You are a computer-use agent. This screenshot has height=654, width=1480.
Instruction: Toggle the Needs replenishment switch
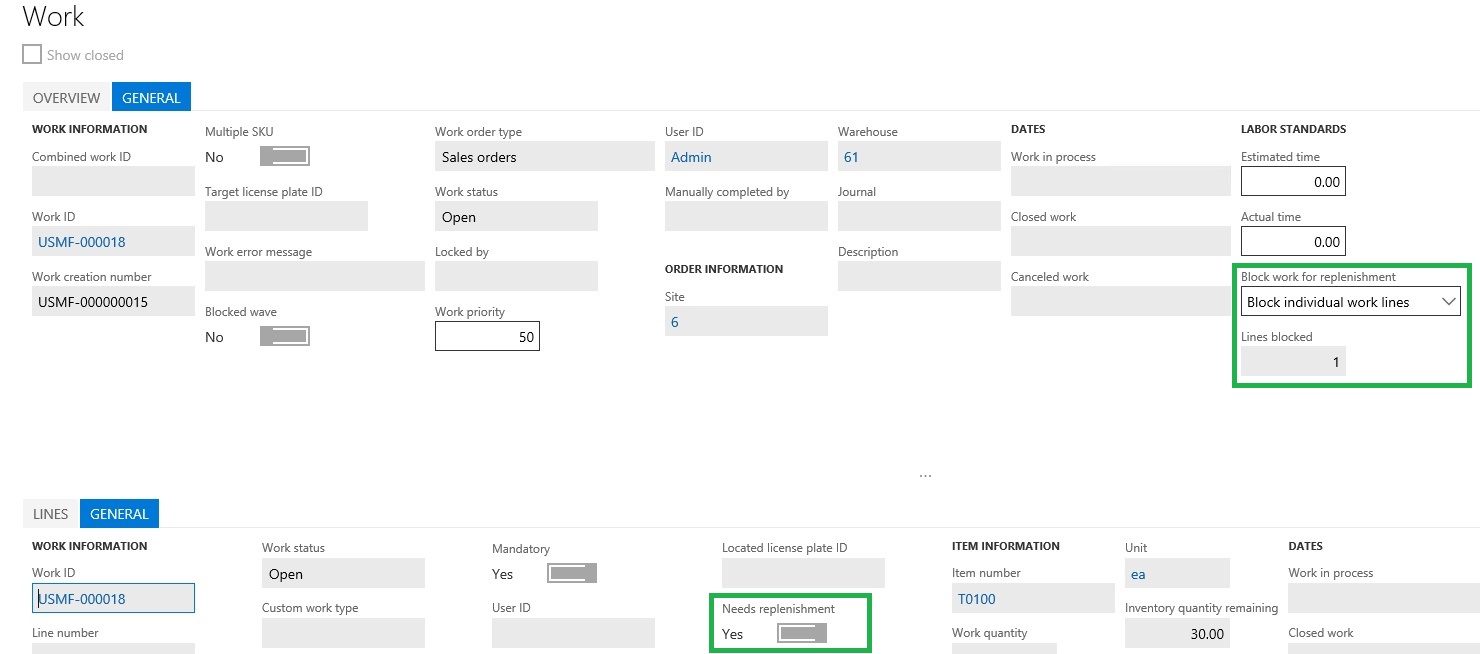coord(801,634)
